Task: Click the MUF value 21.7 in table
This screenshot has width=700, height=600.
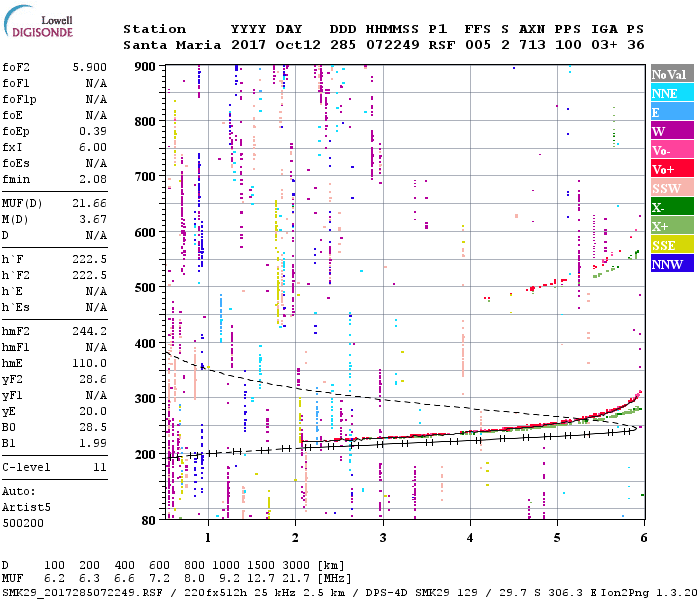Action: point(296,579)
